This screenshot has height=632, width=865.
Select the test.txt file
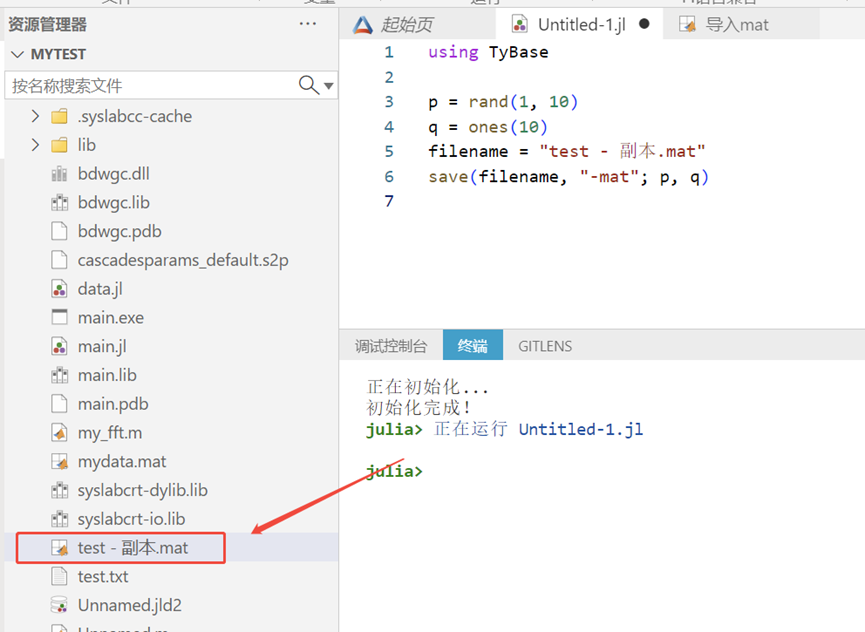tap(171, 576)
